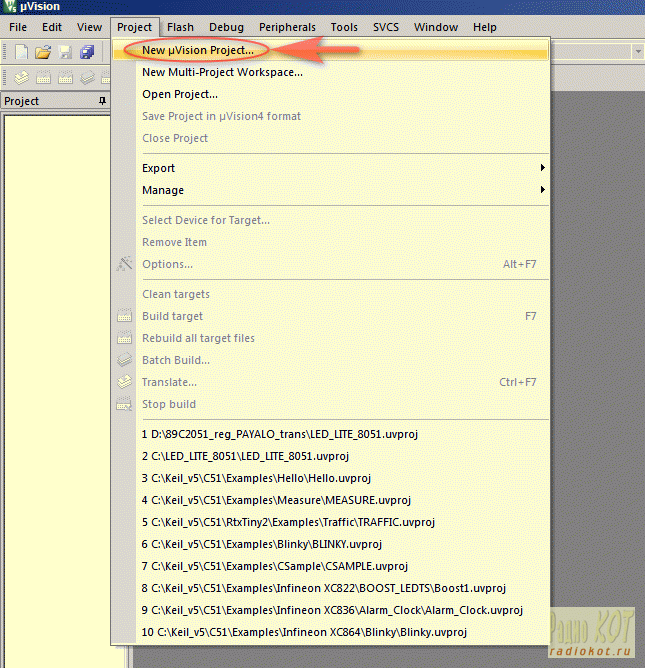Select New Multi-Project Workspace...
This screenshot has height=668, width=645.
point(330,72)
